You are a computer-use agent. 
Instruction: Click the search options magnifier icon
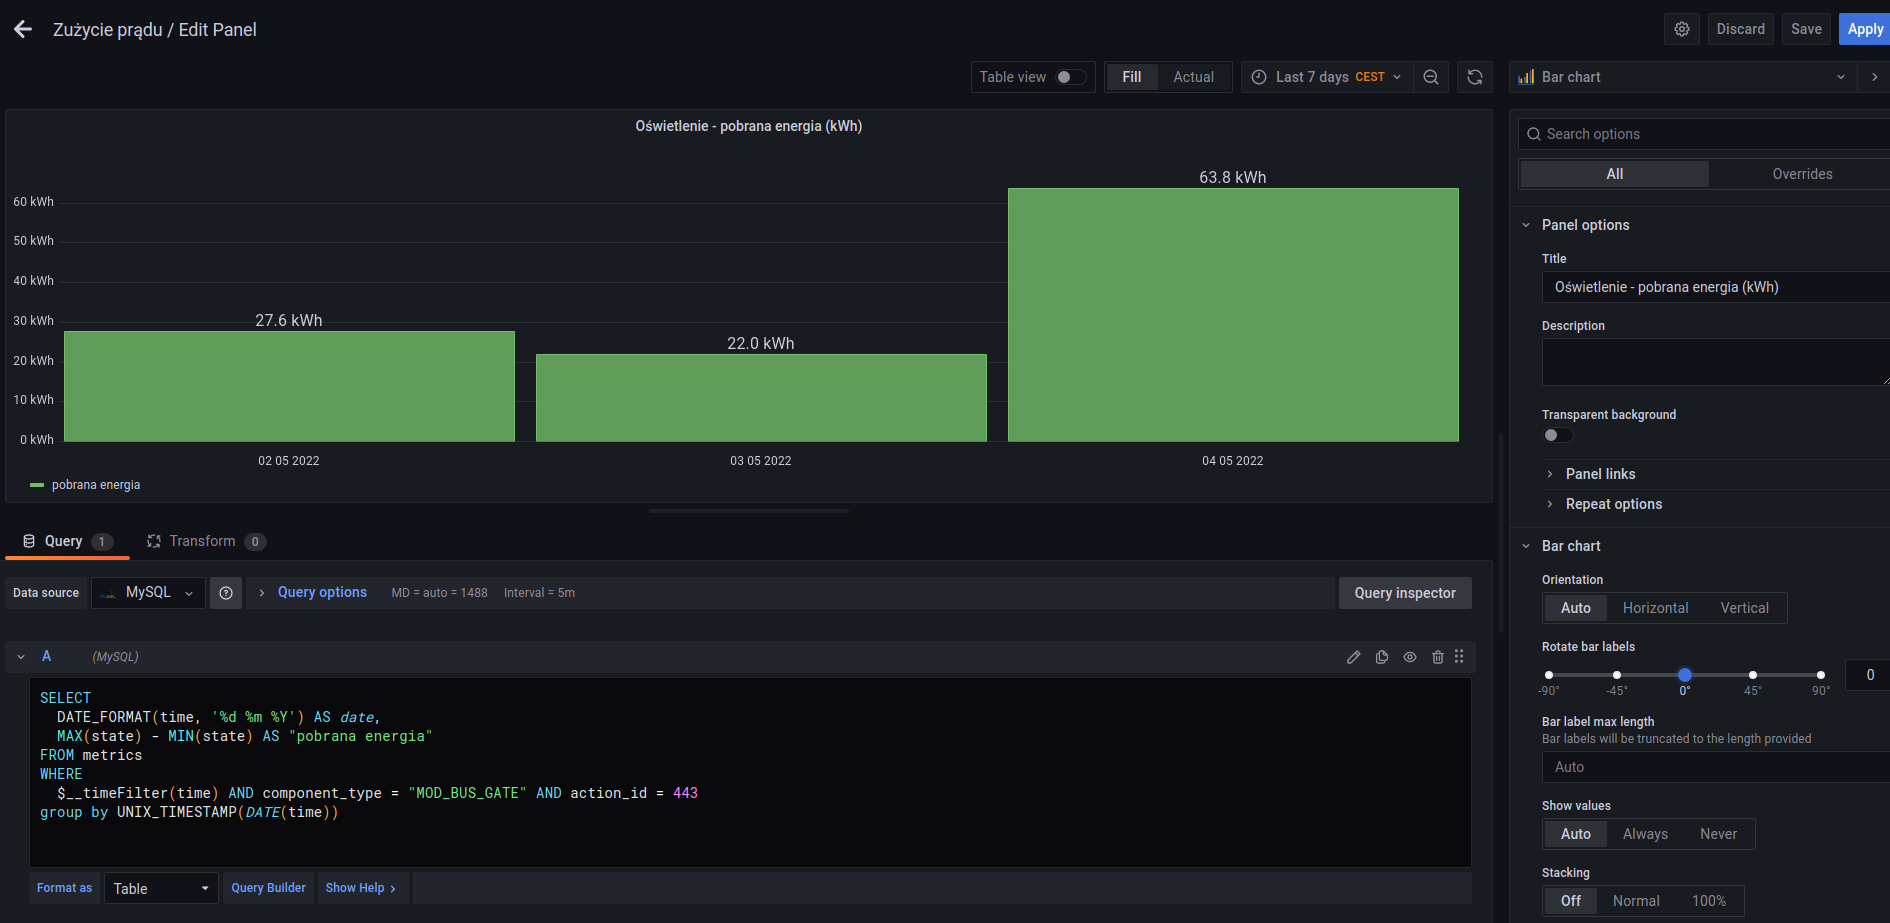(1534, 134)
